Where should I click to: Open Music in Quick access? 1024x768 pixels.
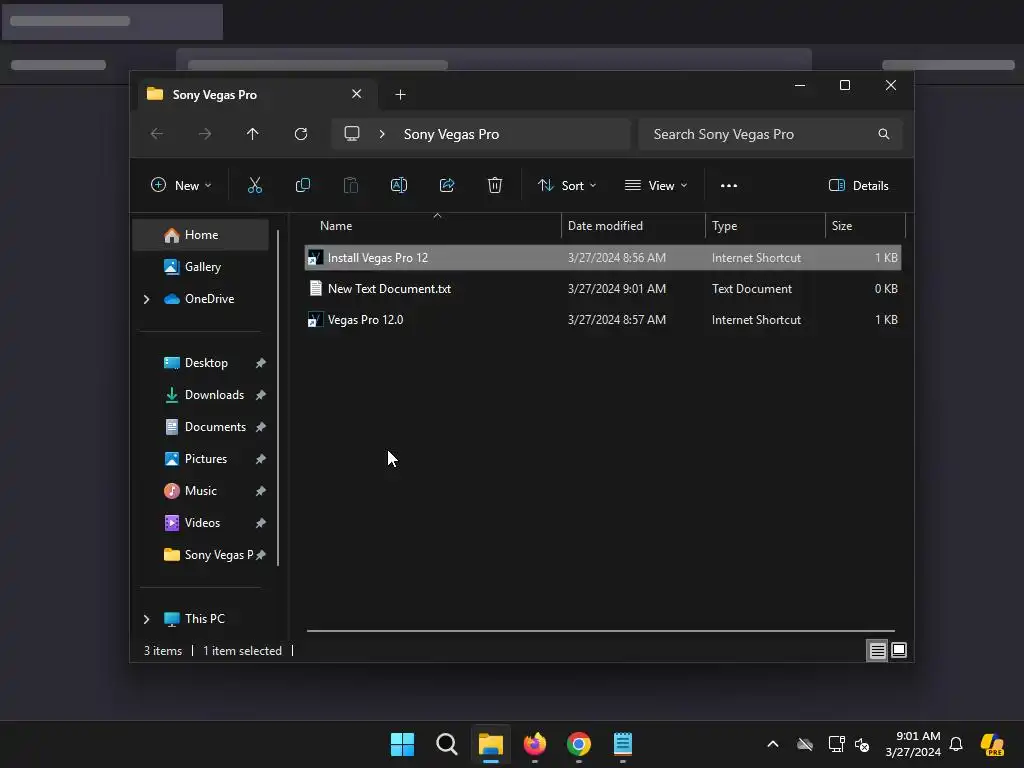tap(200, 491)
